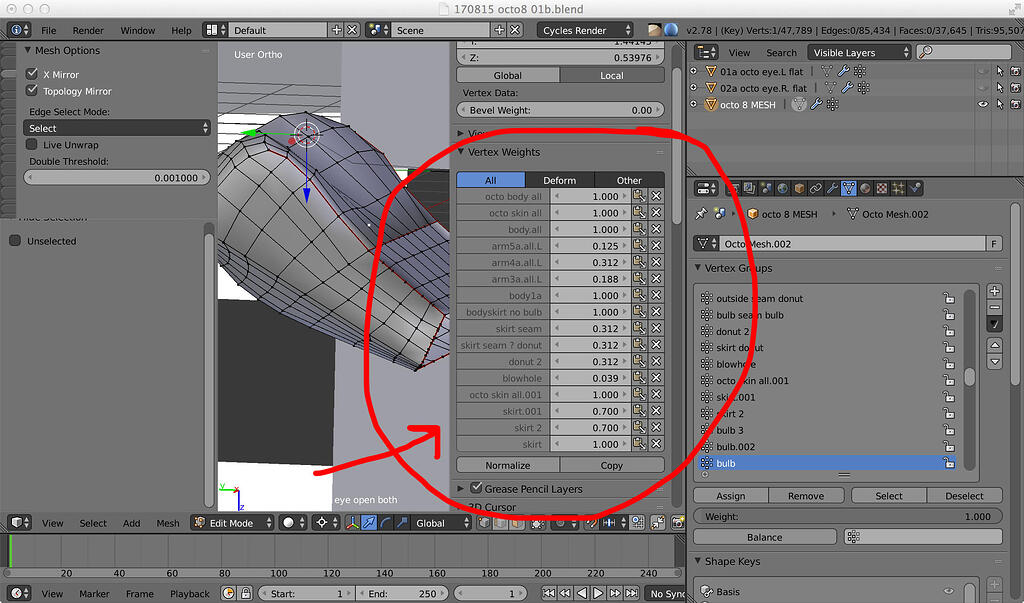This screenshot has width=1024, height=603.
Task: Collapse the Shape Keys panel
Action: click(x=697, y=561)
